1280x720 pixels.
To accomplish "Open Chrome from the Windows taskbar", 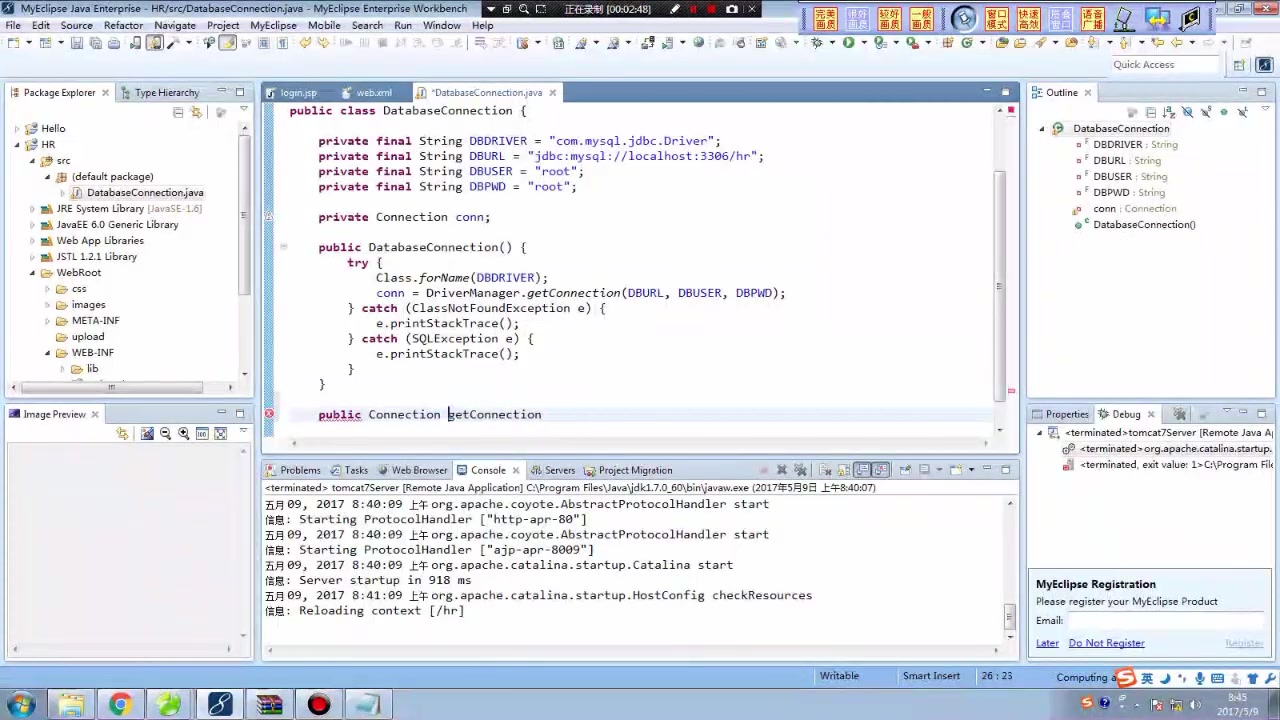I will [119, 705].
